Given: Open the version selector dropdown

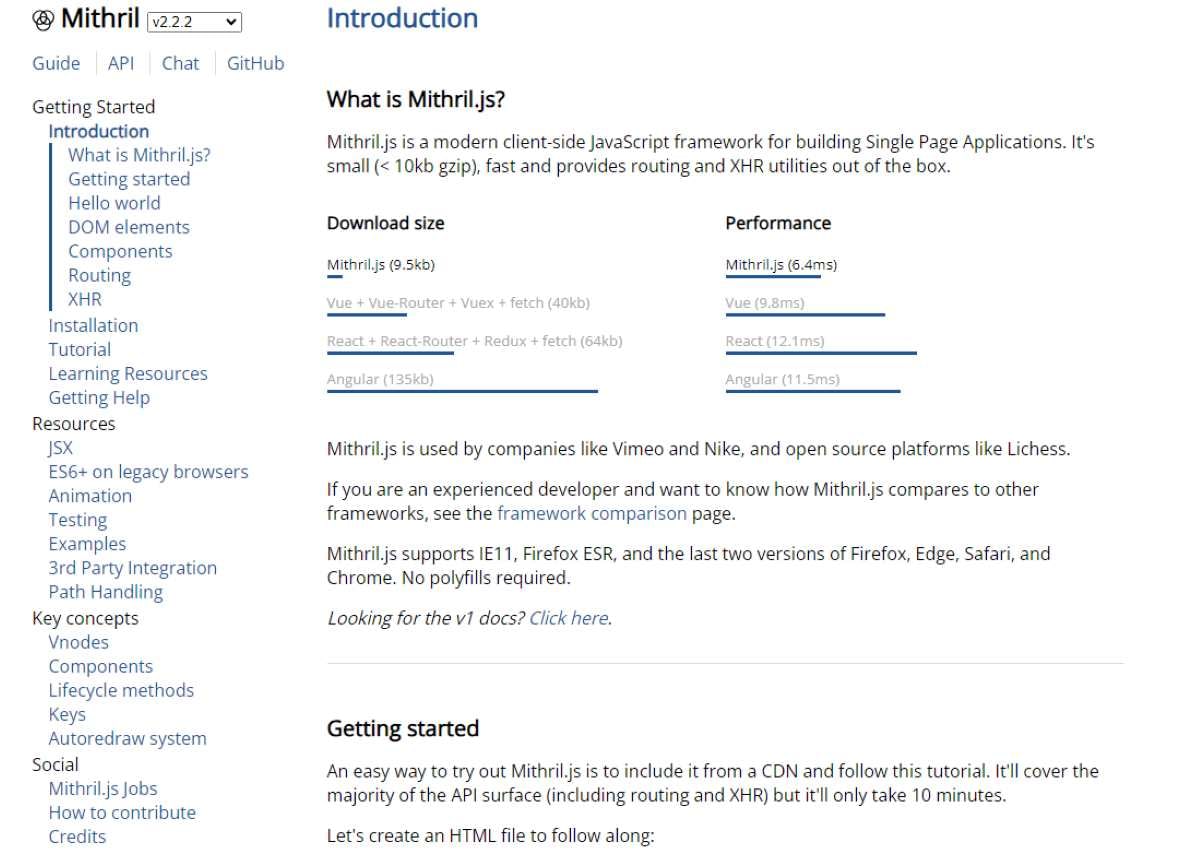Looking at the screenshot, I should coord(195,22).
